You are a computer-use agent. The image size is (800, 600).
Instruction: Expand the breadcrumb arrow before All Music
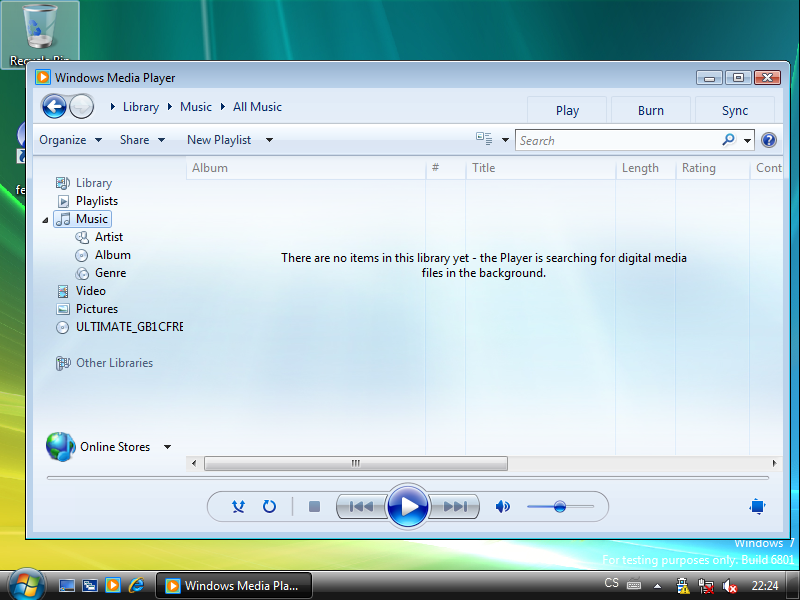pyautogui.click(x=223, y=107)
